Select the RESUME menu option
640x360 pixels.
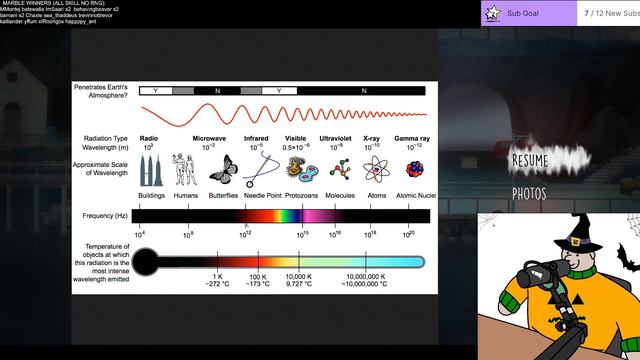530,160
